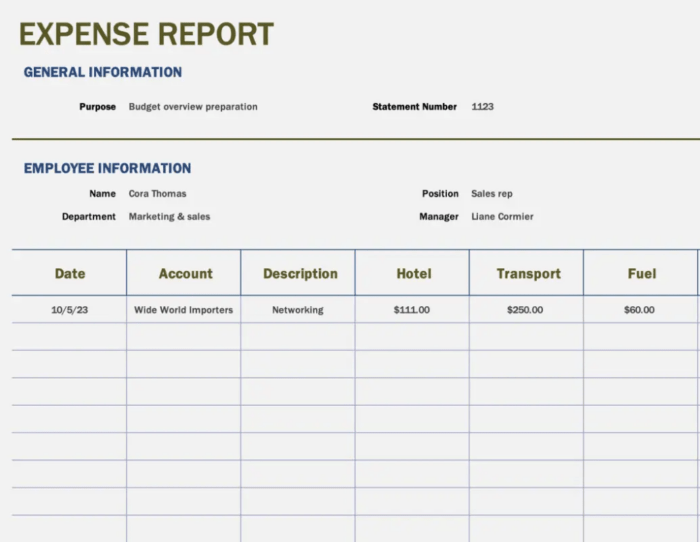Screen dimensions: 700x542
Task: Select the $111.00 hotel amount cell
Action: [412, 310]
